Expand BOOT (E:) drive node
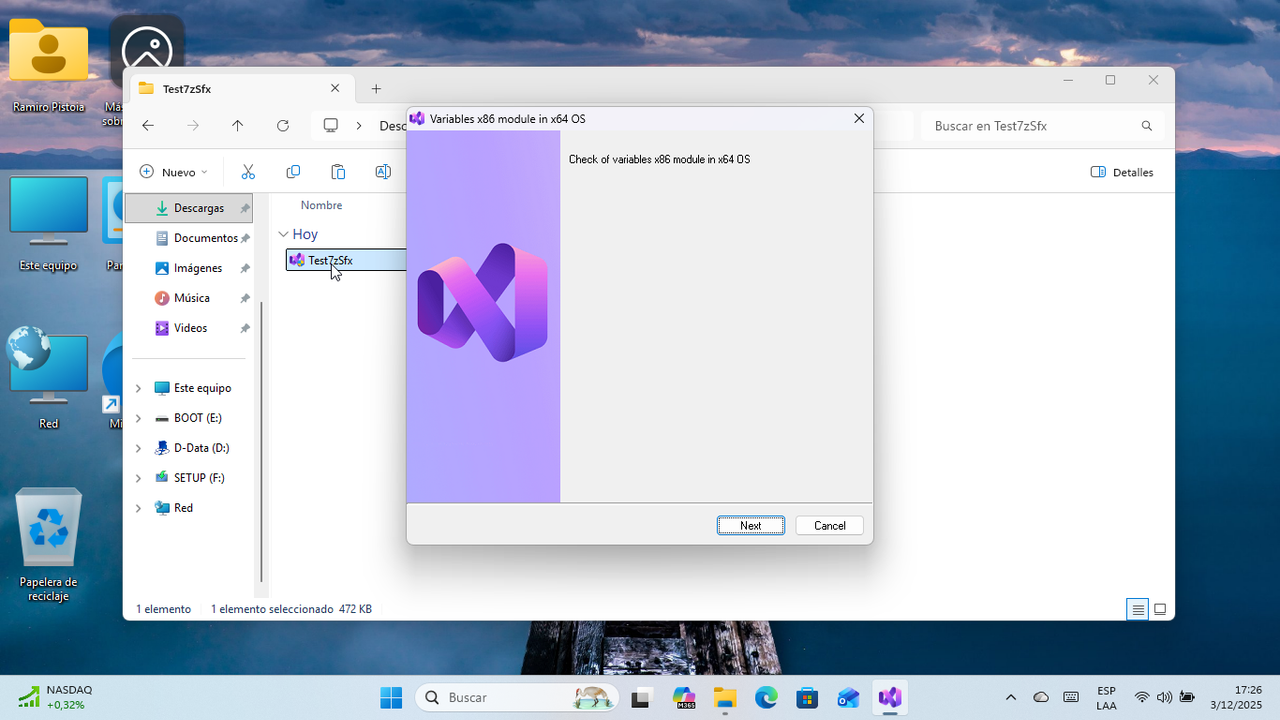This screenshot has width=1280, height=720. pyautogui.click(x=138, y=418)
